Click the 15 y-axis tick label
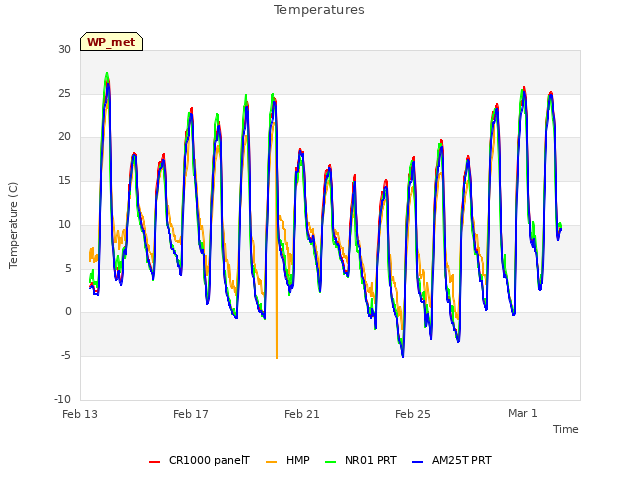The height and width of the screenshot is (480, 640). tap(64, 180)
